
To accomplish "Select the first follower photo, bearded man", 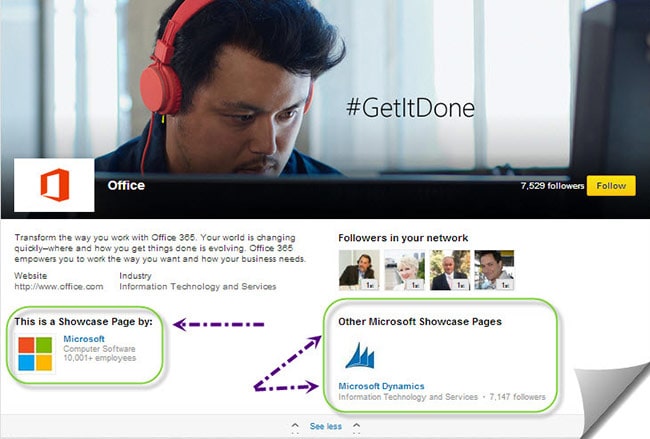I will point(359,270).
